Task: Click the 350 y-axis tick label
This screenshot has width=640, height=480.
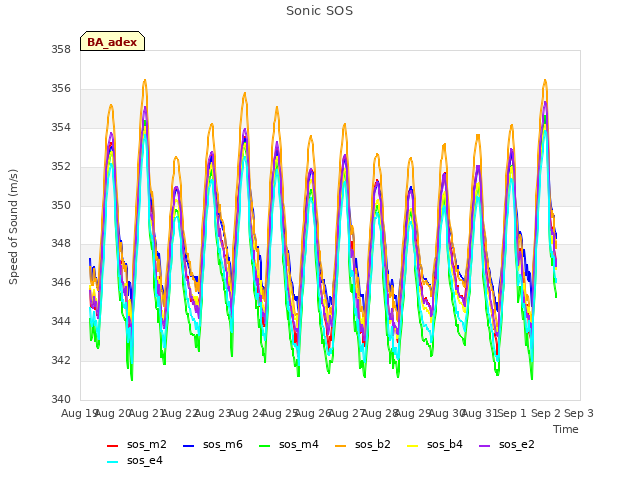Action: 61,205
